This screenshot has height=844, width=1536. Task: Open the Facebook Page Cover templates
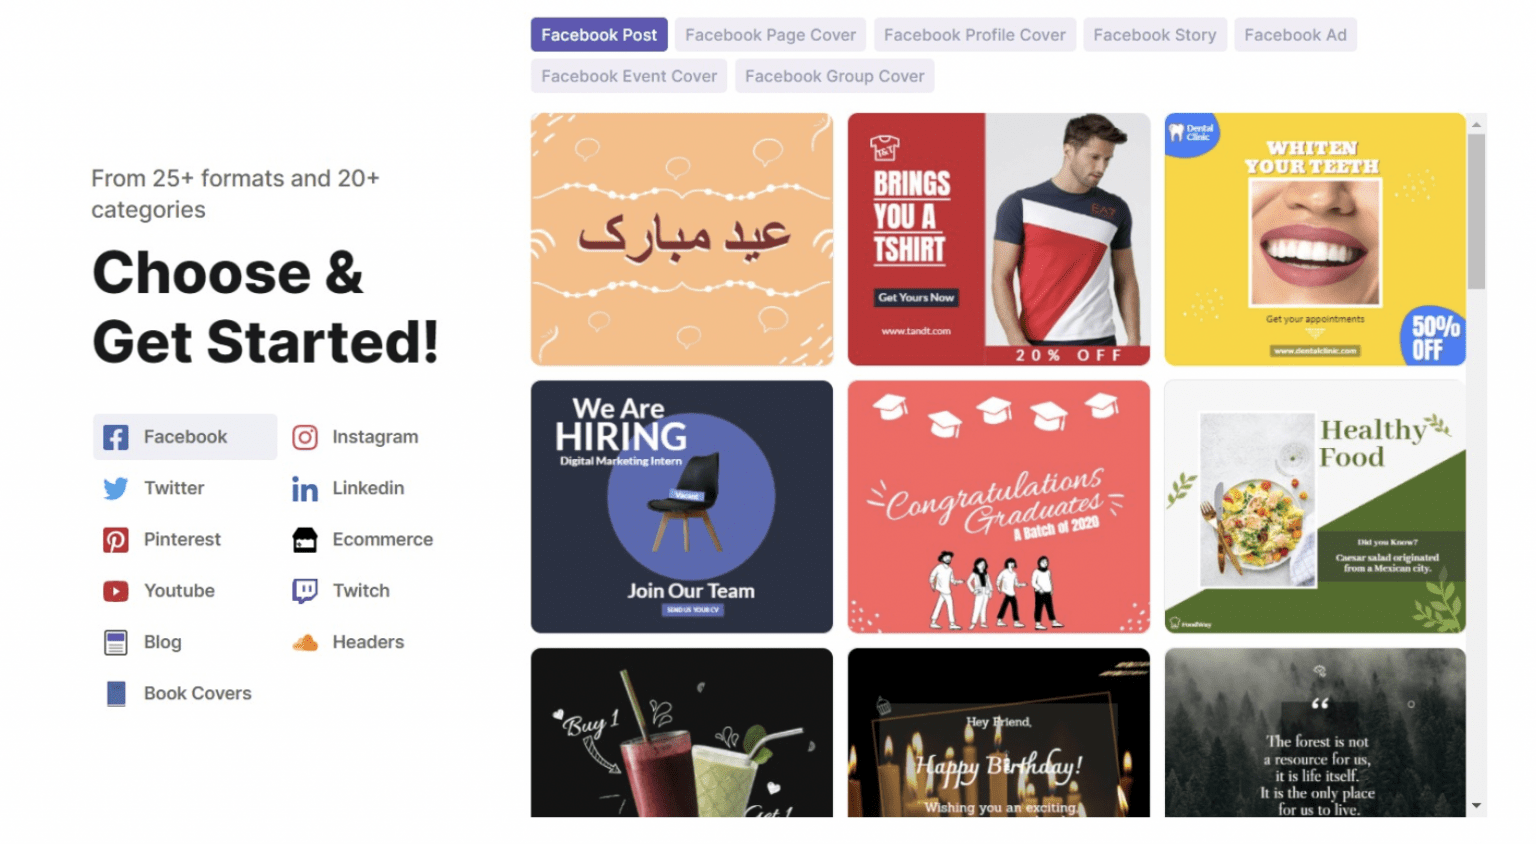click(x=770, y=34)
